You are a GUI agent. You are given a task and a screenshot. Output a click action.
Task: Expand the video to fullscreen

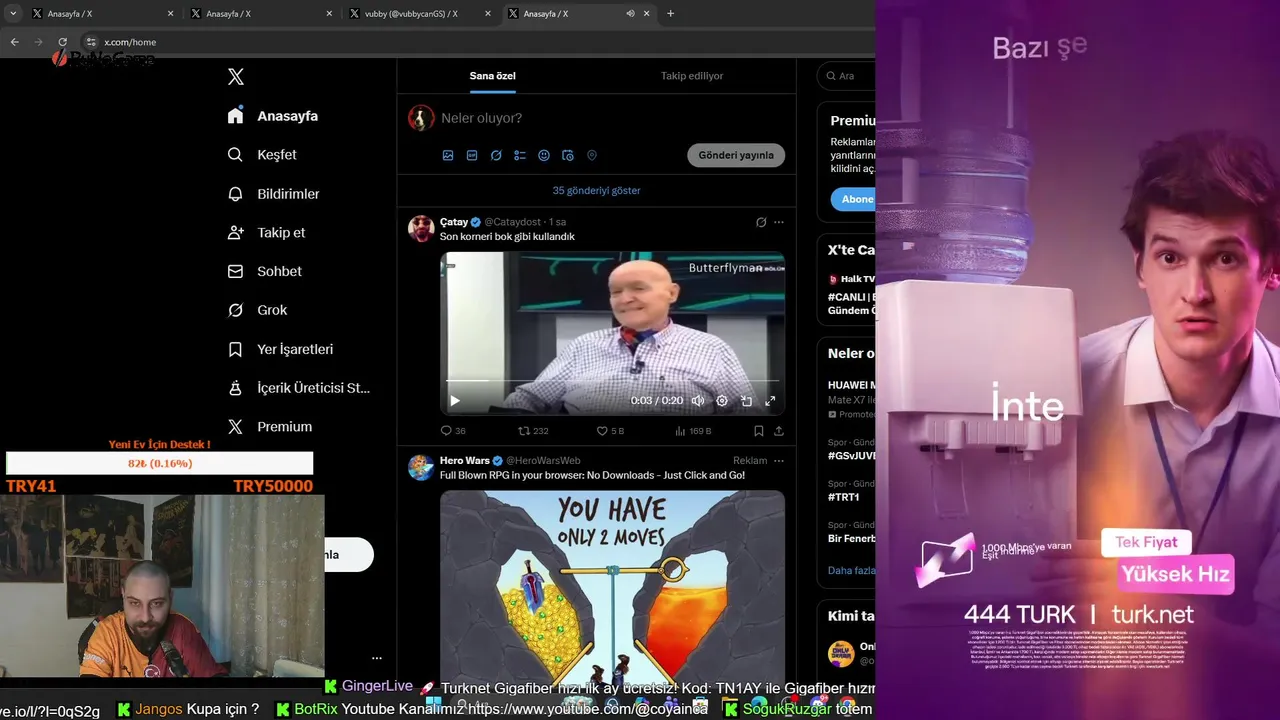(x=770, y=401)
